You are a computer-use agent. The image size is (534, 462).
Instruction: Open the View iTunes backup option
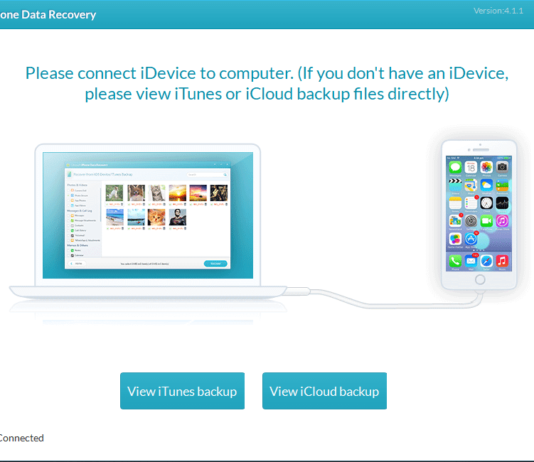tap(182, 391)
